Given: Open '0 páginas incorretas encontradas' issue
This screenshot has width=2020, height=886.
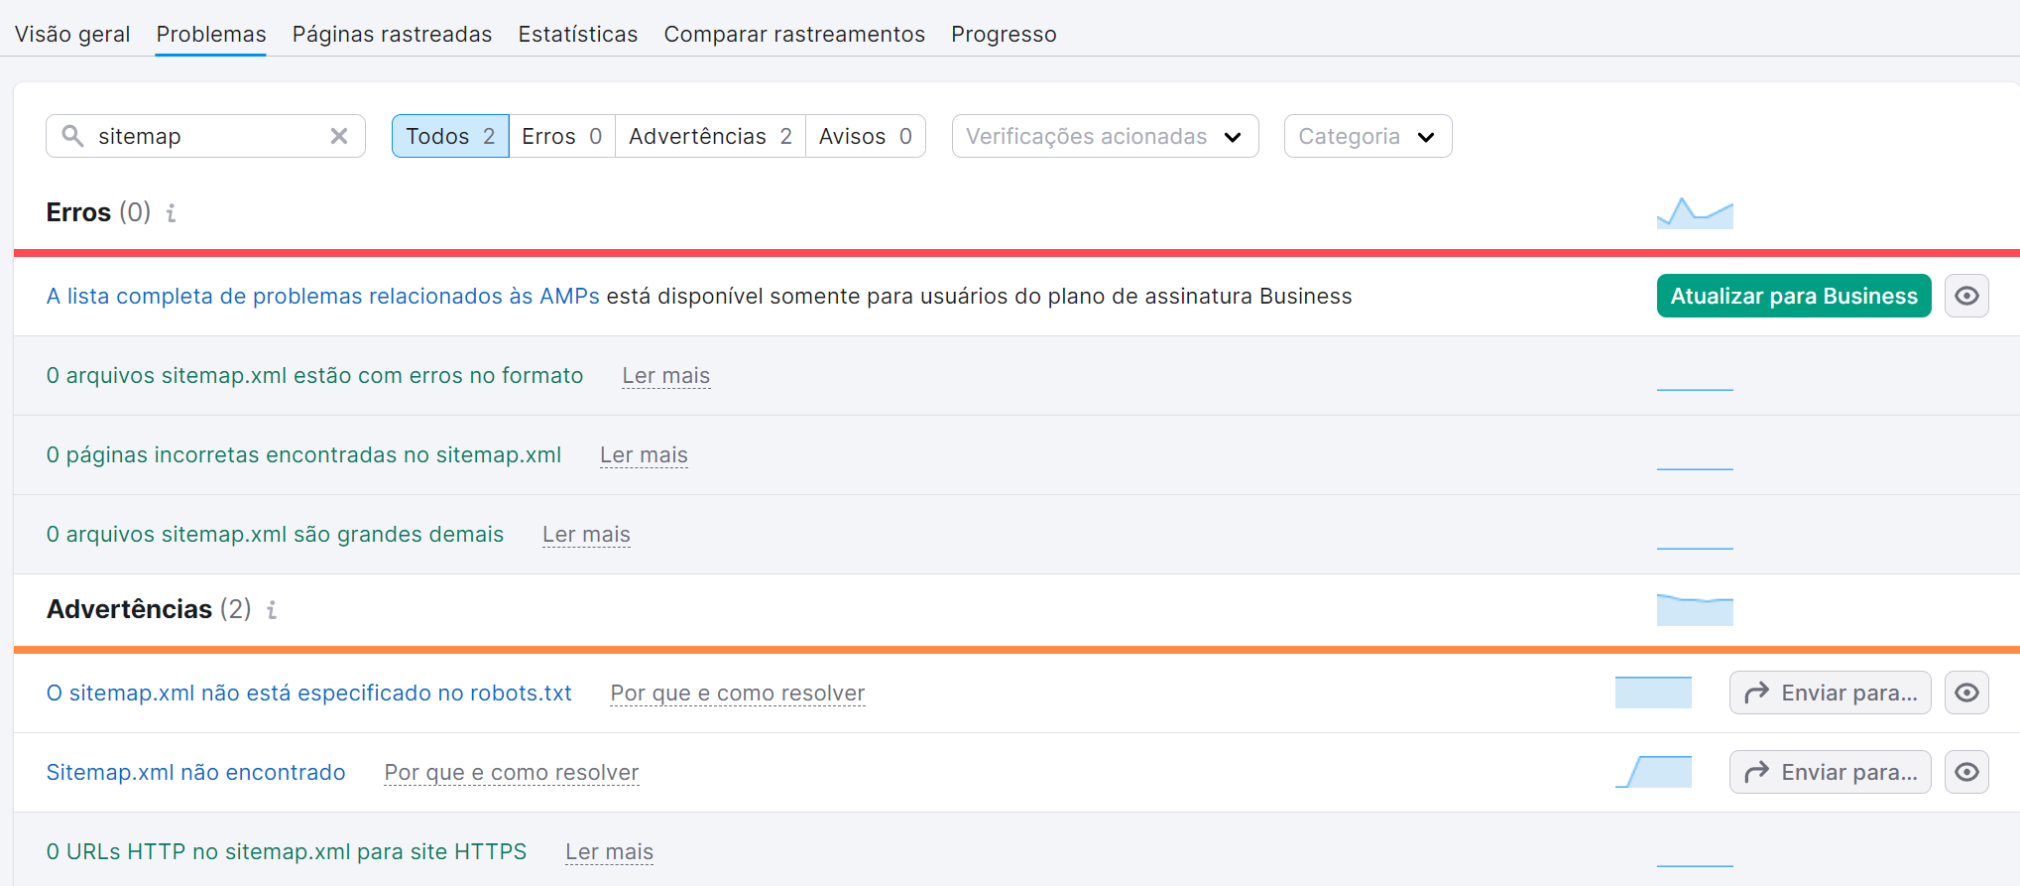Looking at the screenshot, I should [304, 455].
